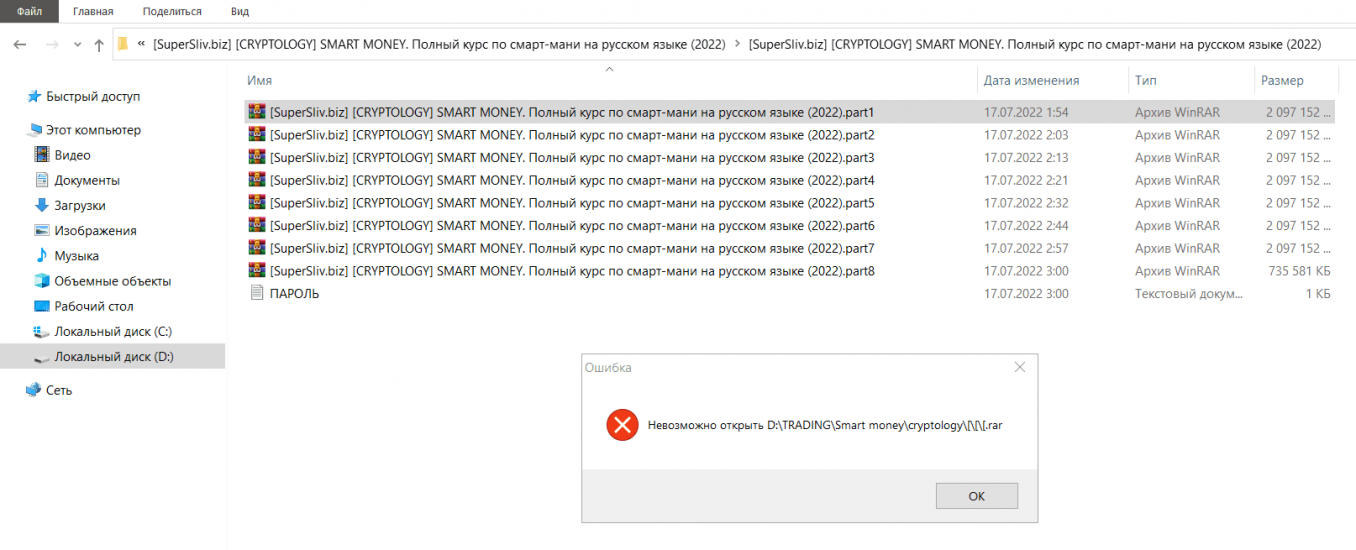The width and height of the screenshot is (1356, 550).
Task: Open the Файл menu tab
Action: [29, 11]
